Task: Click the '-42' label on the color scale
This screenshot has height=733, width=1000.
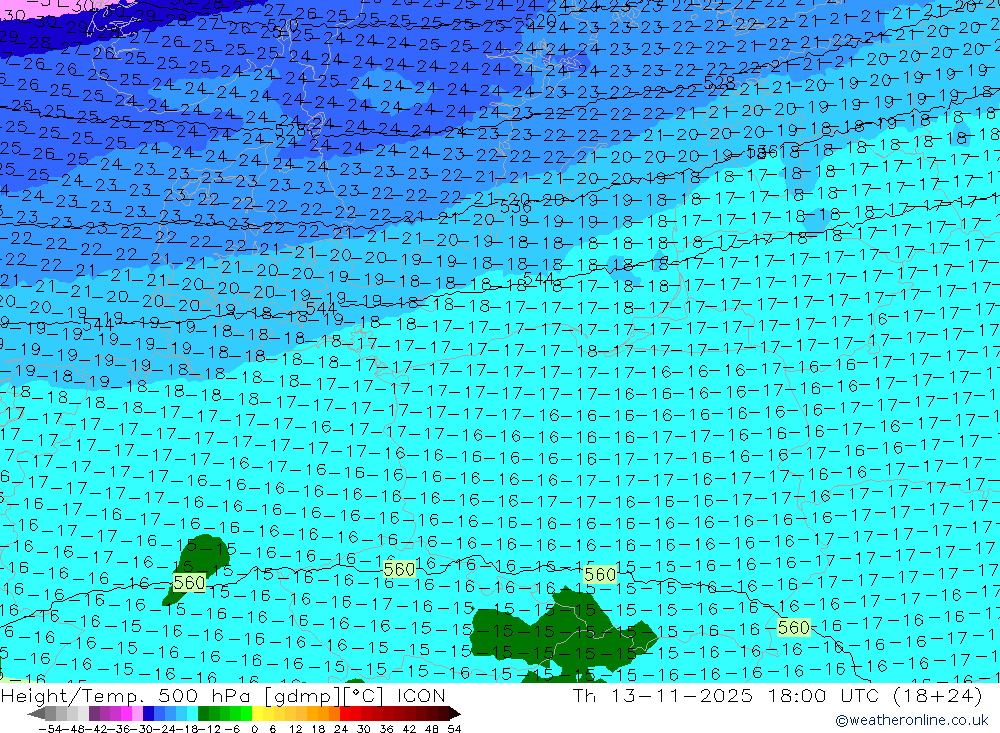Action: [98, 729]
